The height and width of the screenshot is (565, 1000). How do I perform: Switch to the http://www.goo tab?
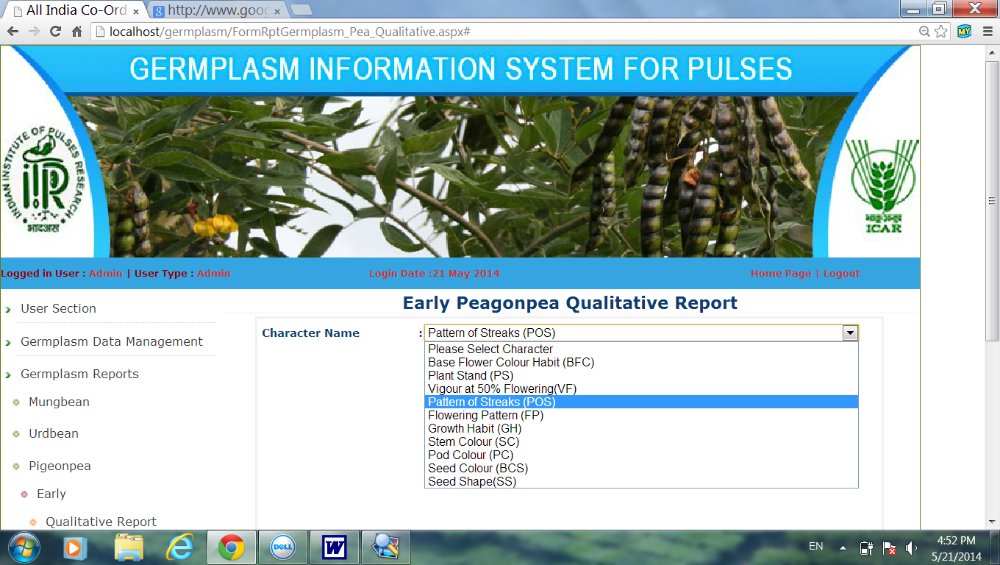pos(217,10)
